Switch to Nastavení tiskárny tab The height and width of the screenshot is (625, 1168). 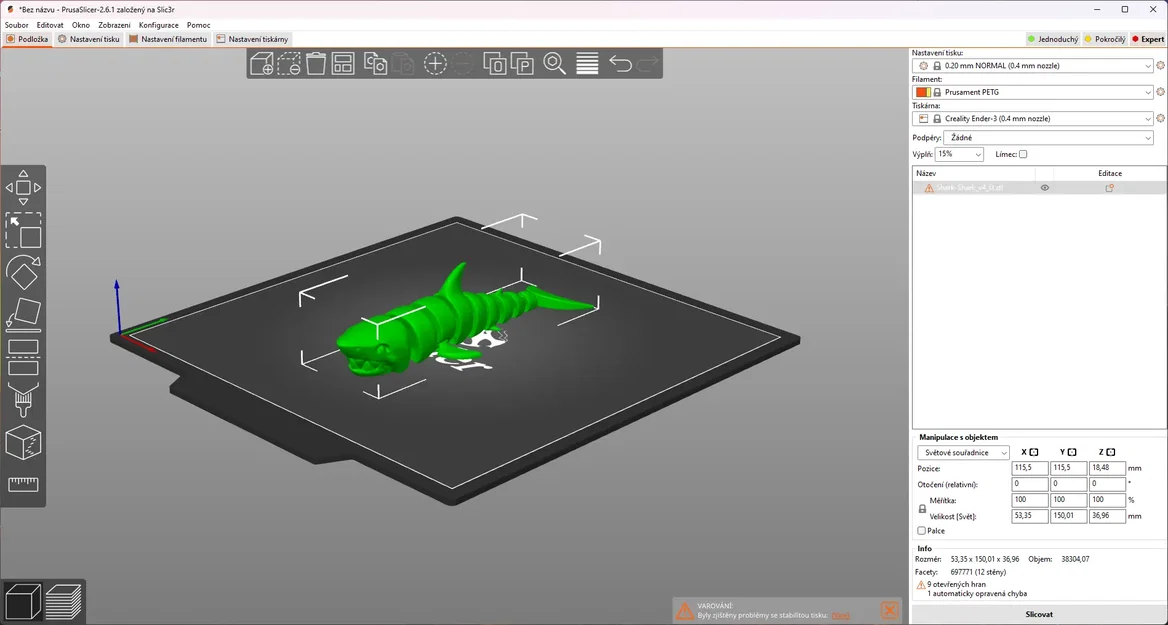tap(252, 39)
